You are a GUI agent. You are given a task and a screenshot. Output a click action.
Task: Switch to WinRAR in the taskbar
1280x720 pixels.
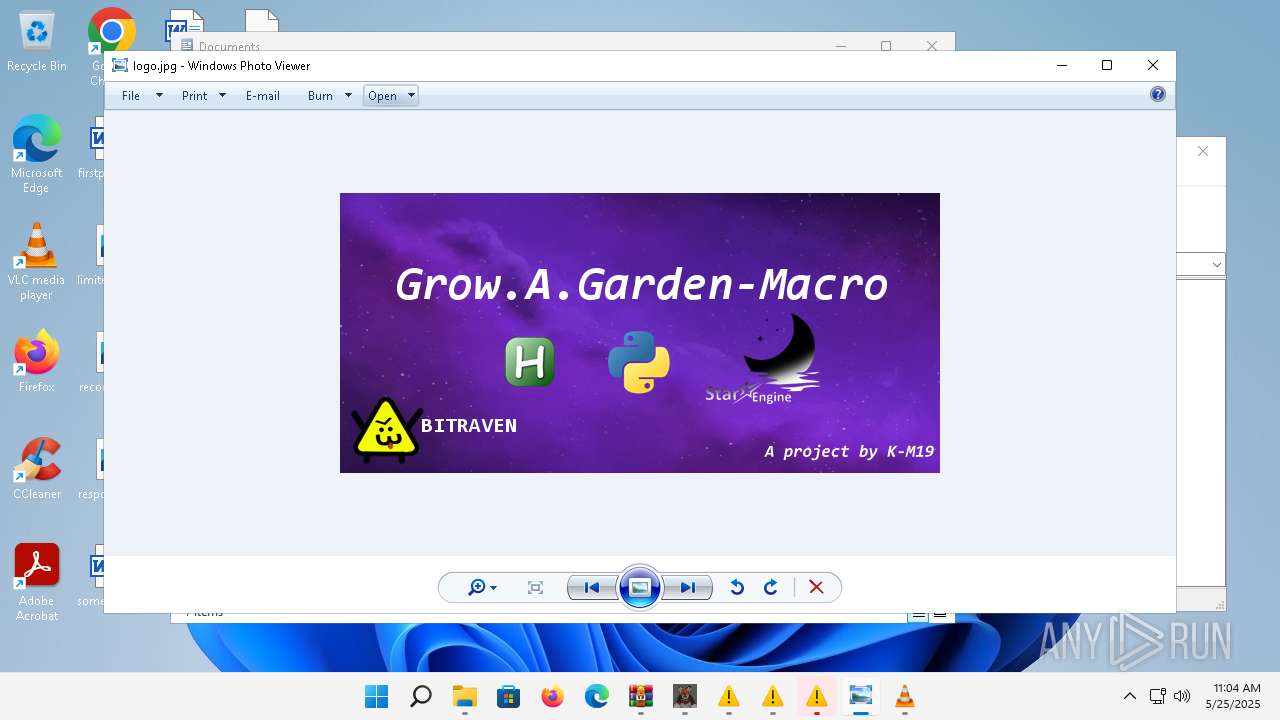(641, 696)
